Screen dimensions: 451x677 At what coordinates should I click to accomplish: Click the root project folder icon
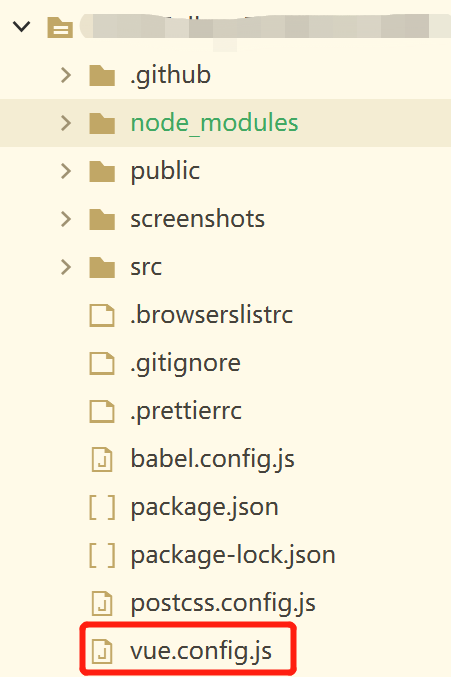coord(60,27)
